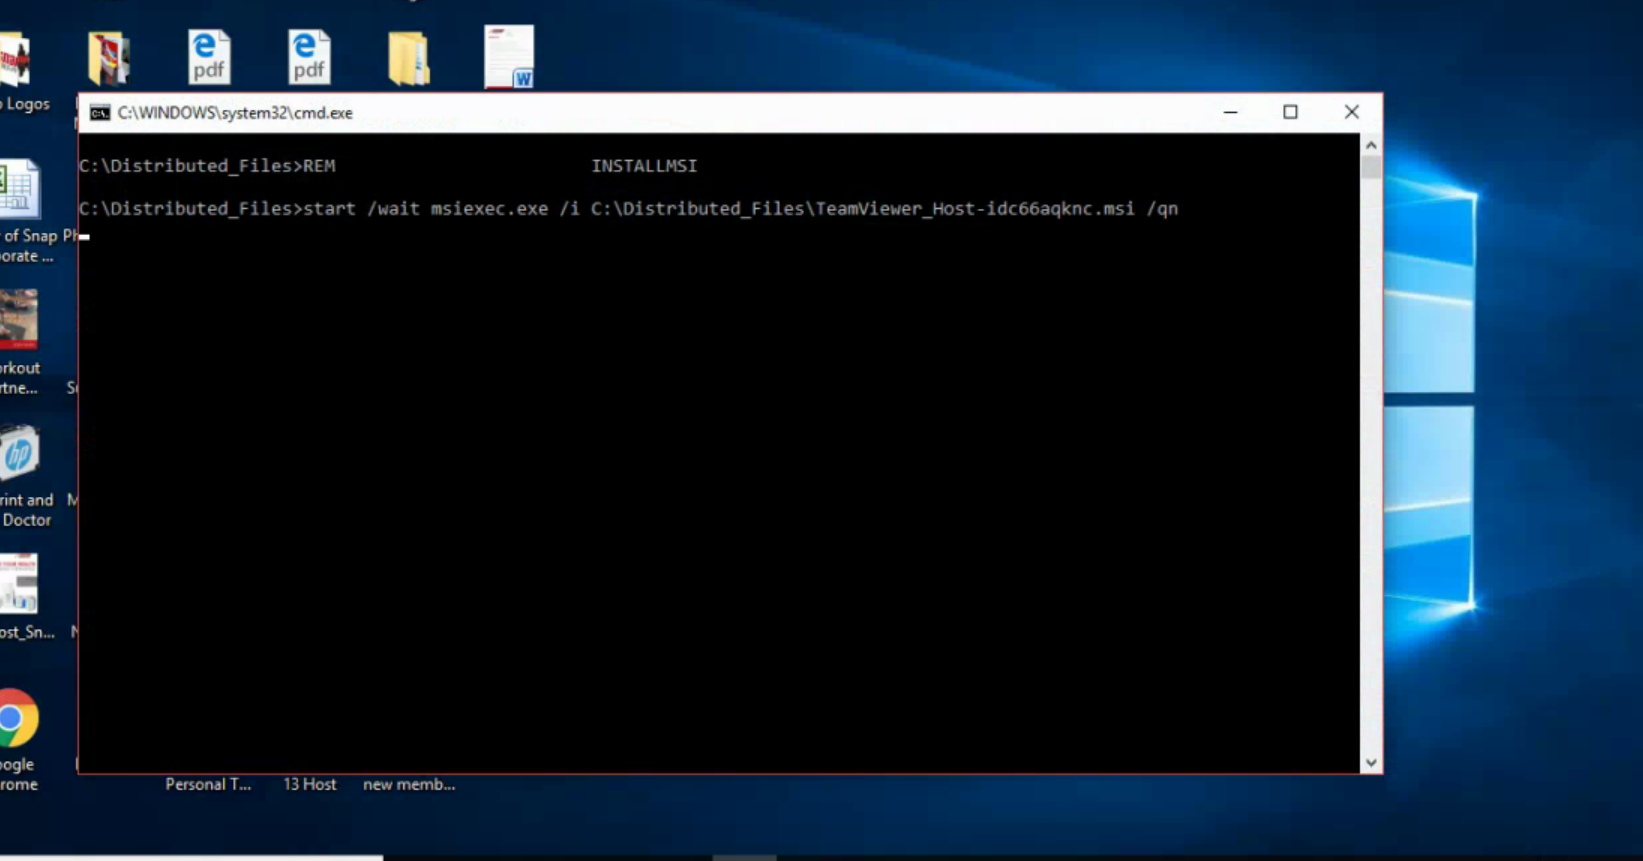Click the INSTALLMSI text in the console
The height and width of the screenshot is (861, 1643).
pyautogui.click(x=644, y=166)
